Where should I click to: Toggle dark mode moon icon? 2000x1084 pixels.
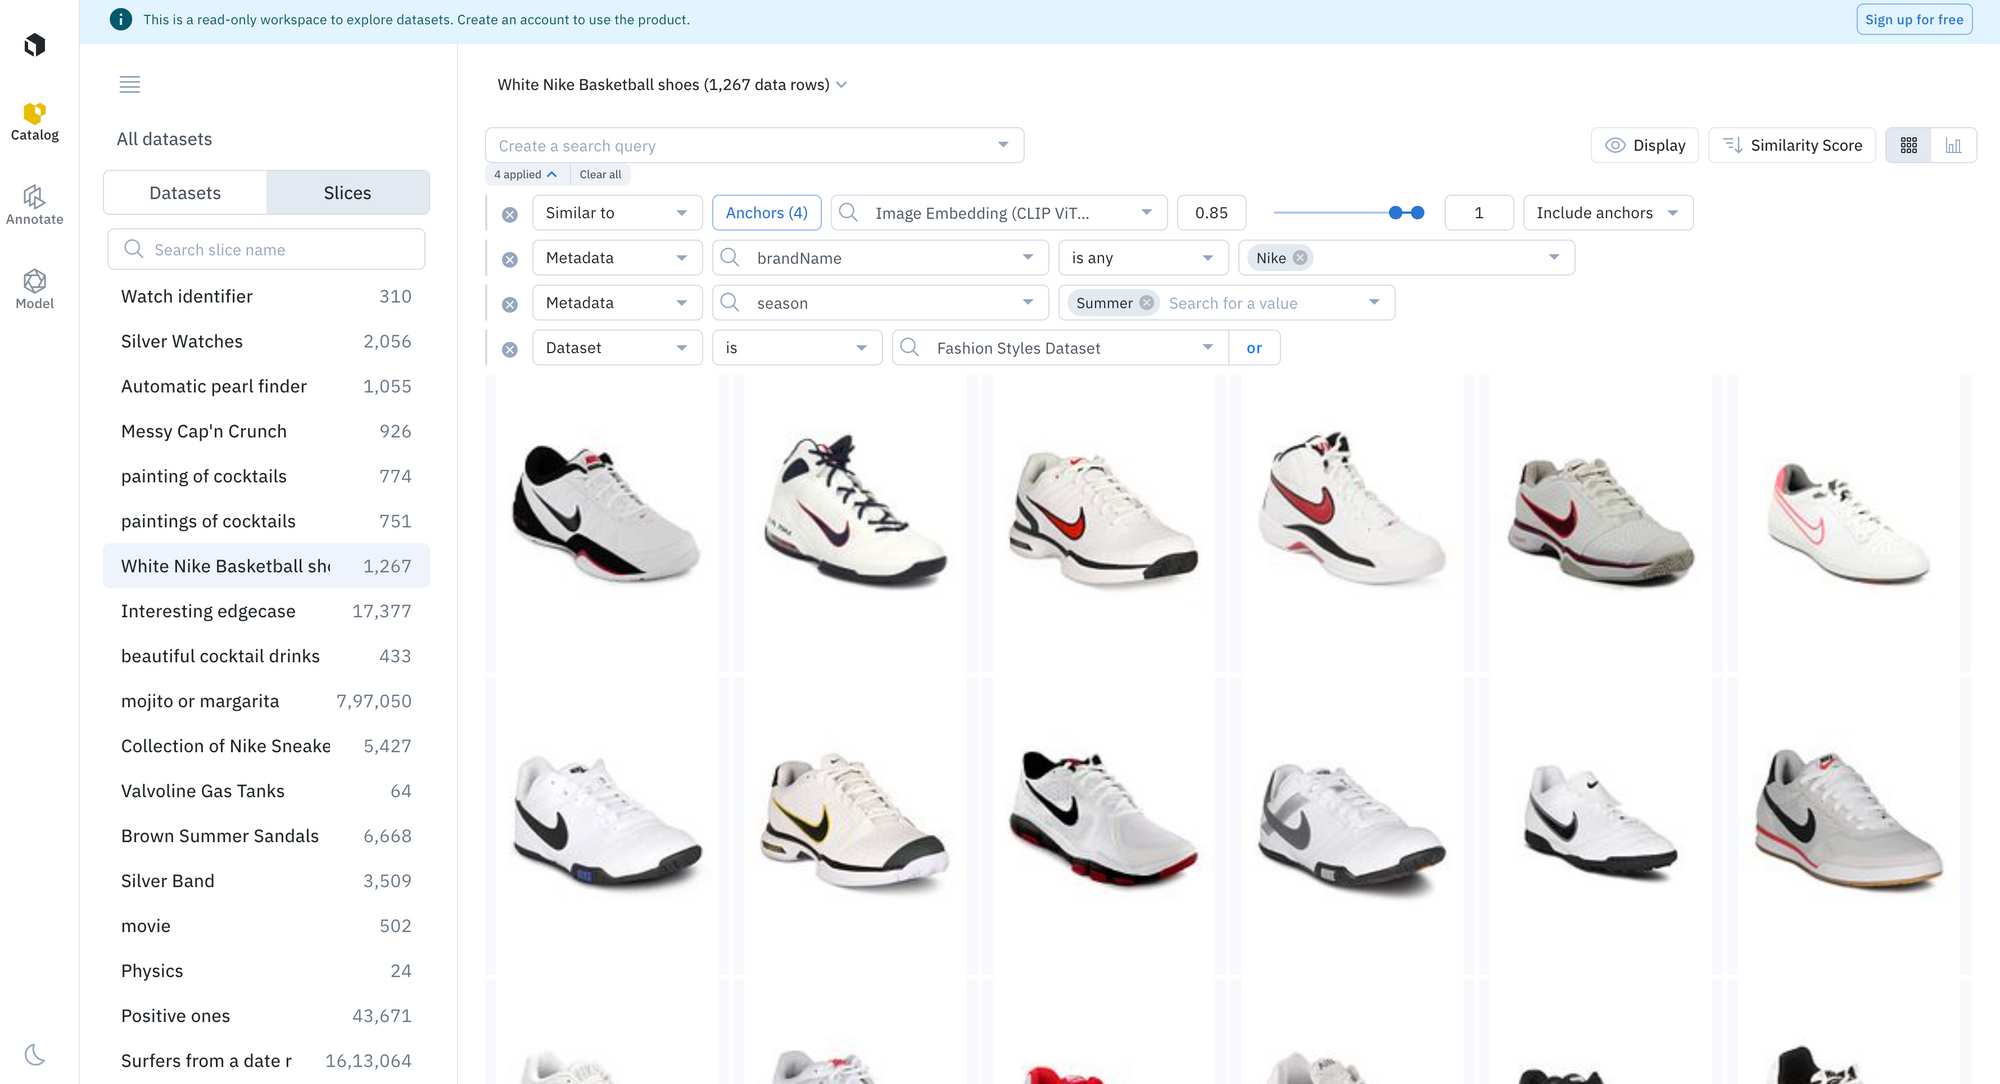(34, 1055)
